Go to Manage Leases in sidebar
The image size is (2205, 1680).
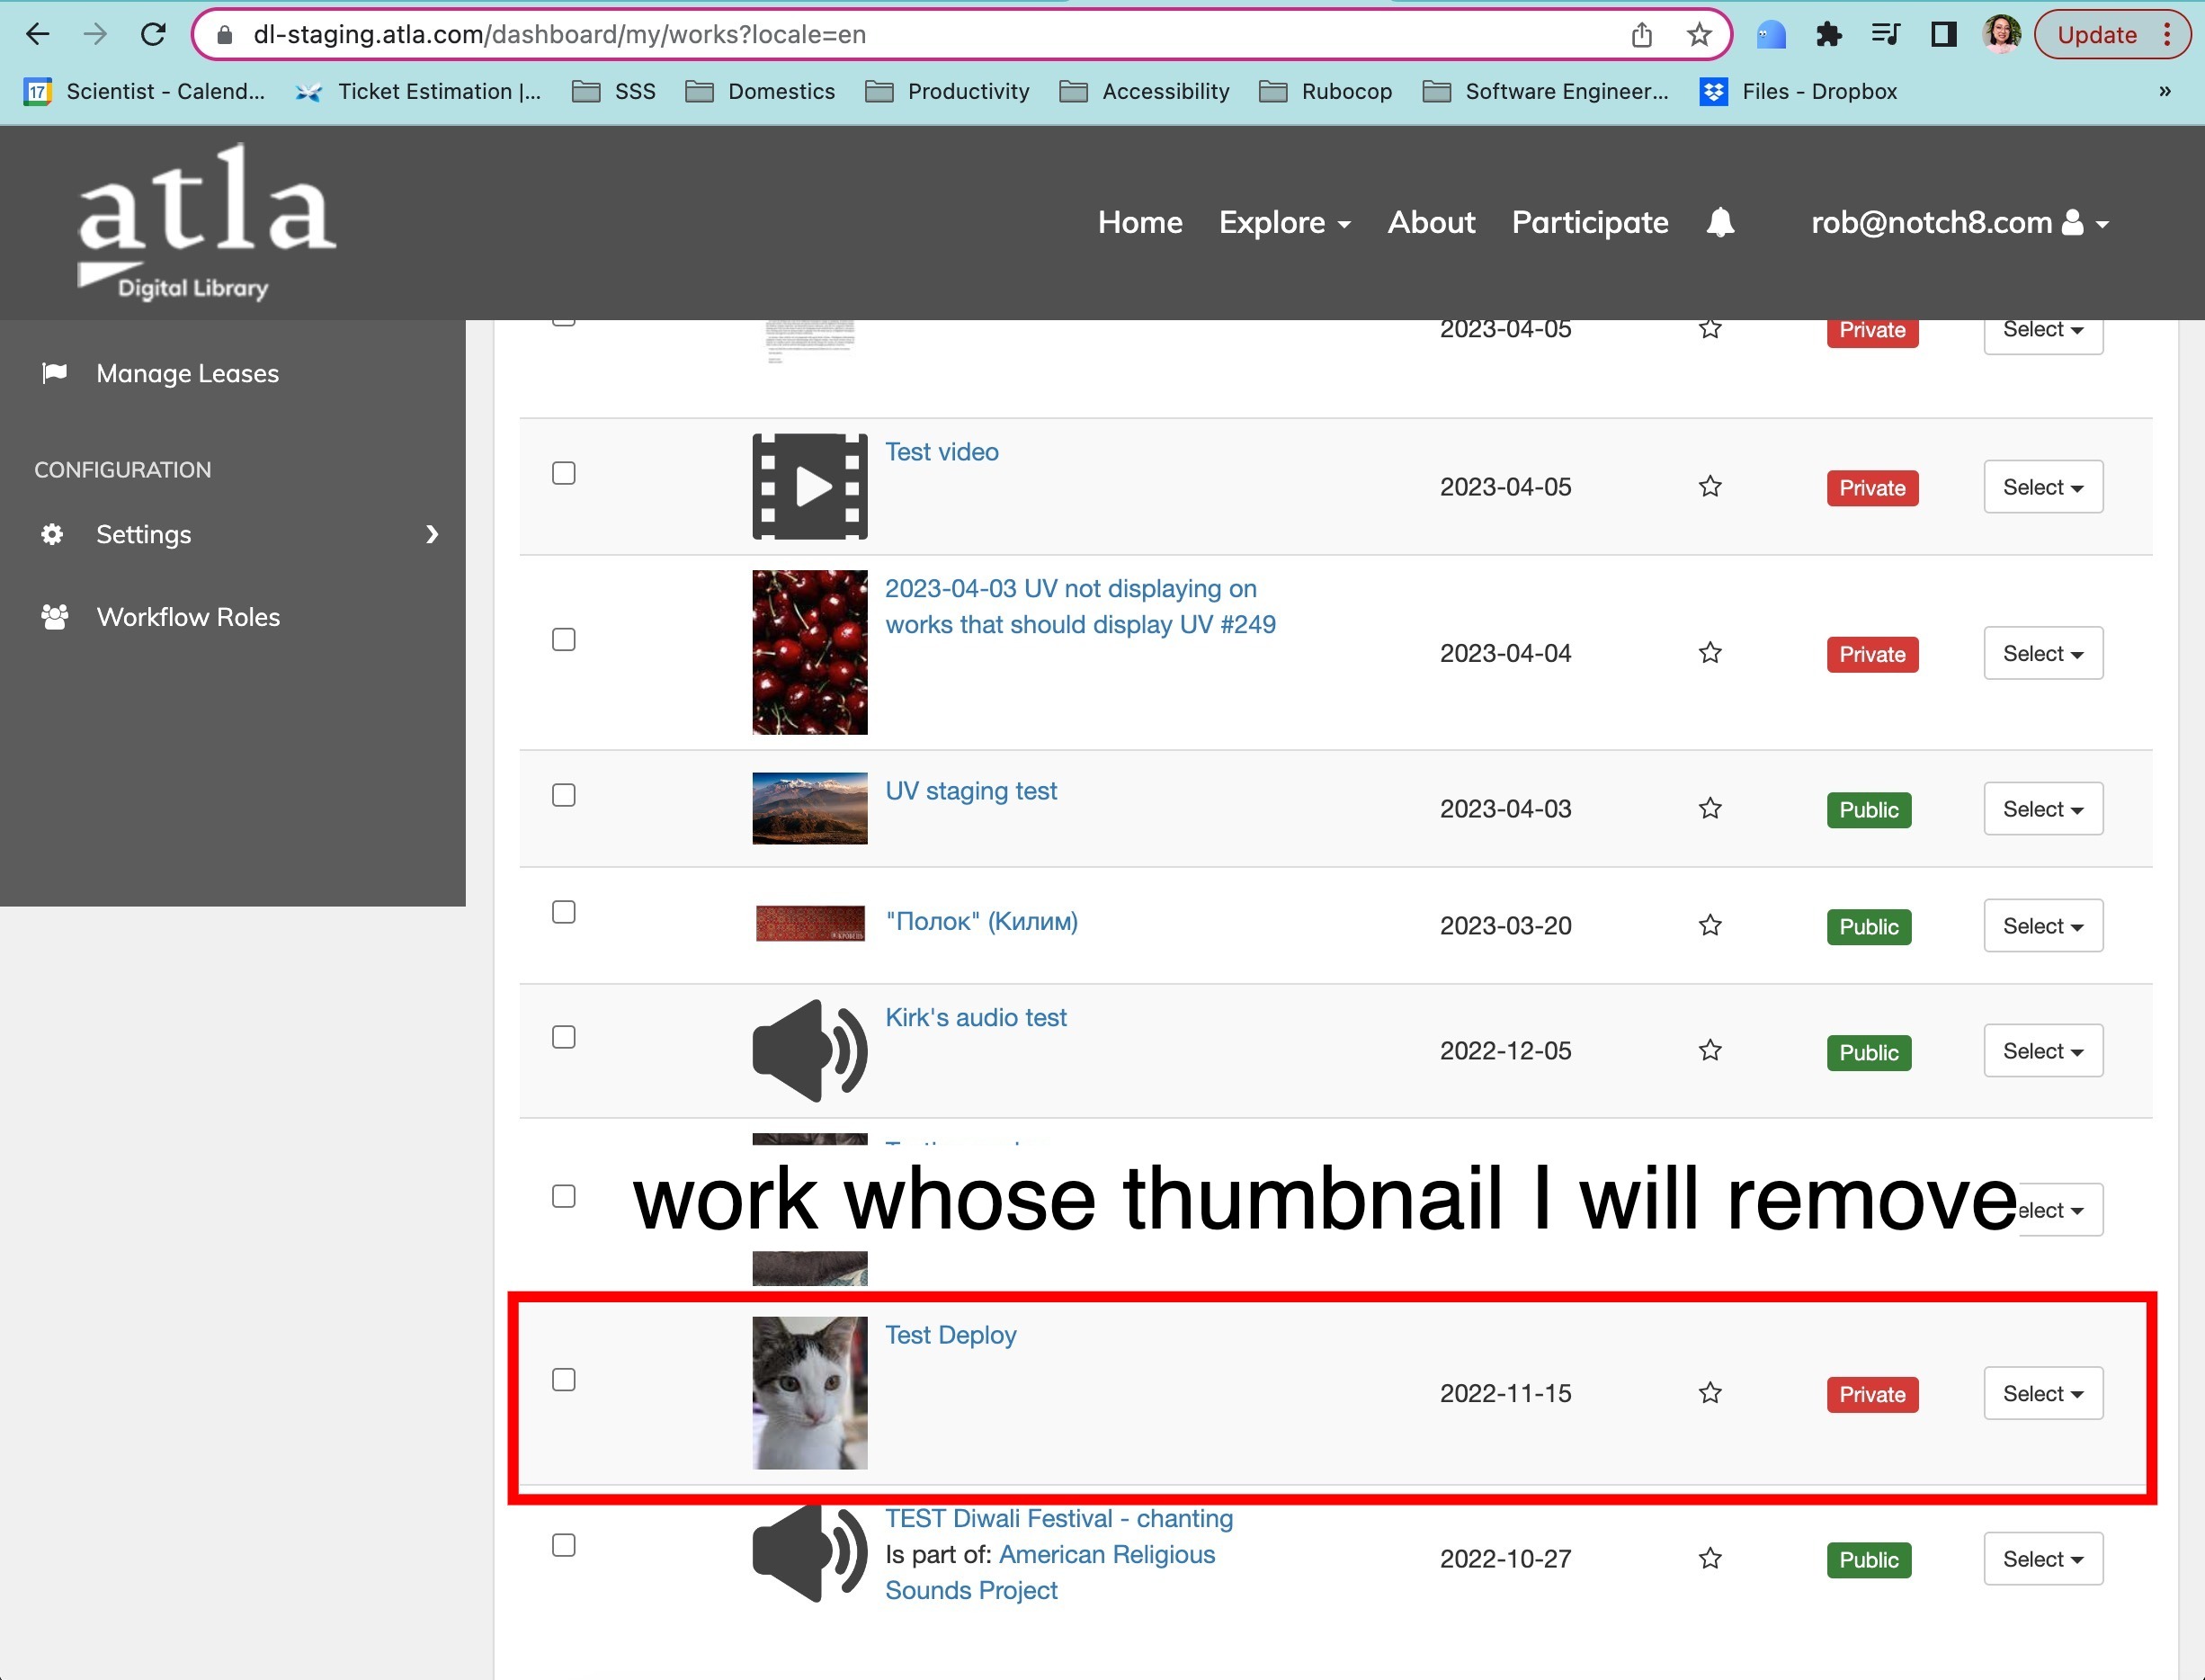[x=187, y=374]
